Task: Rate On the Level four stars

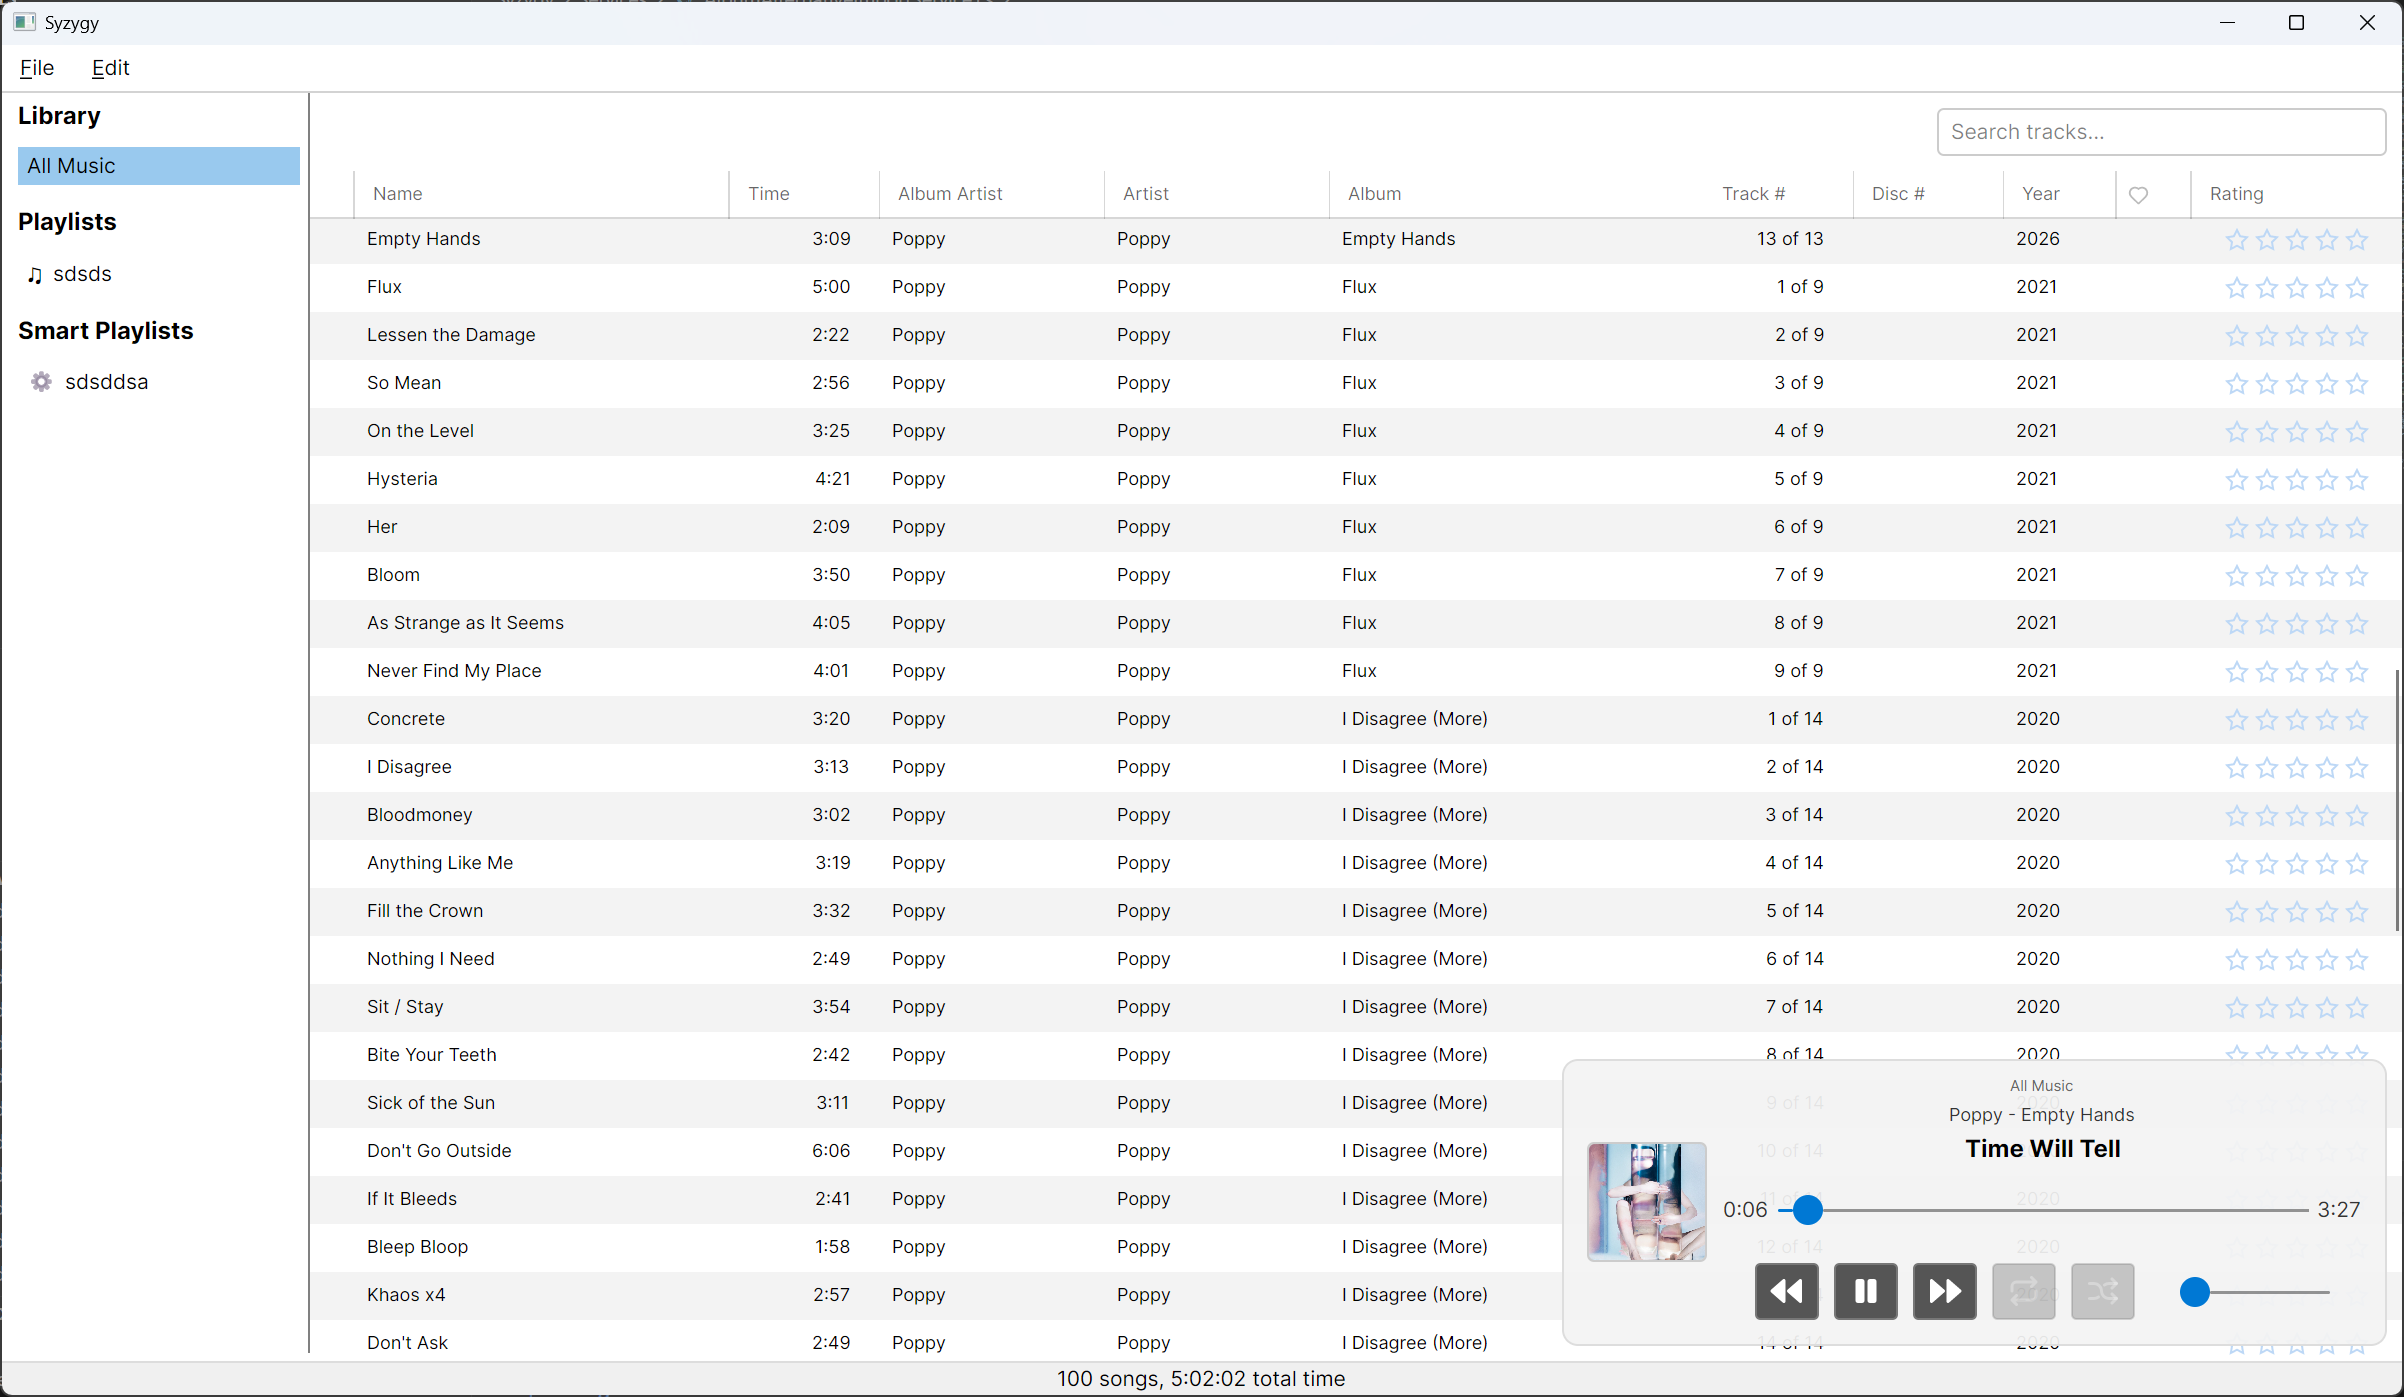Action: pos(2327,432)
